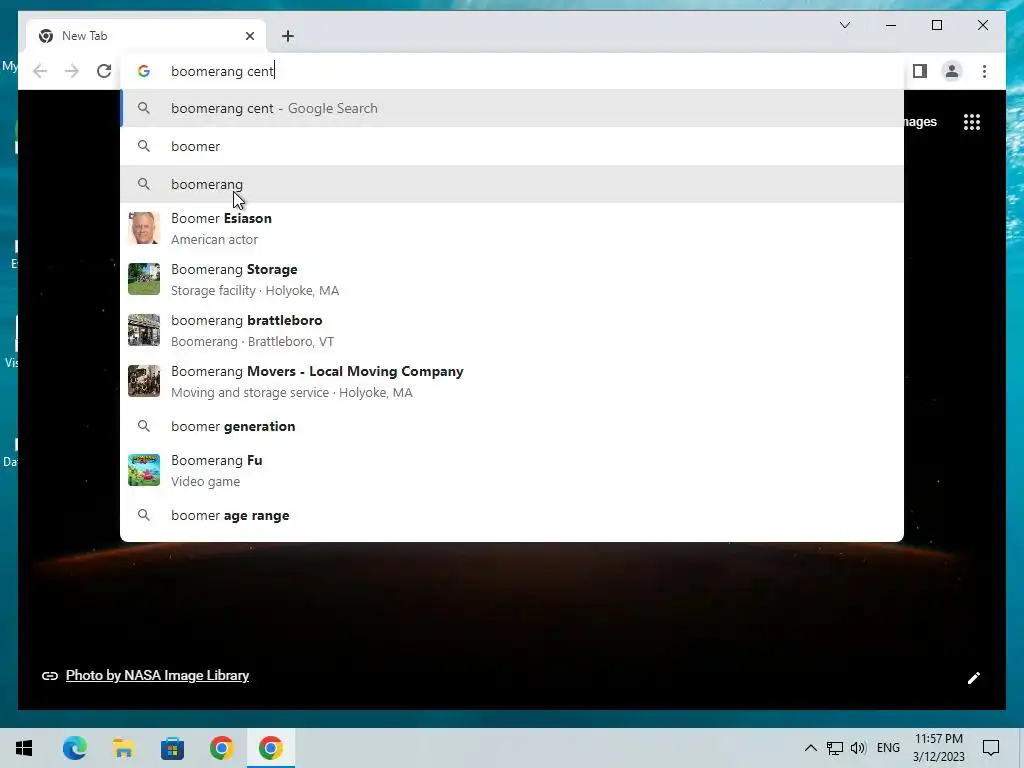Click the ENG language indicator
1024x768 pixels.
pyautogui.click(x=888, y=748)
